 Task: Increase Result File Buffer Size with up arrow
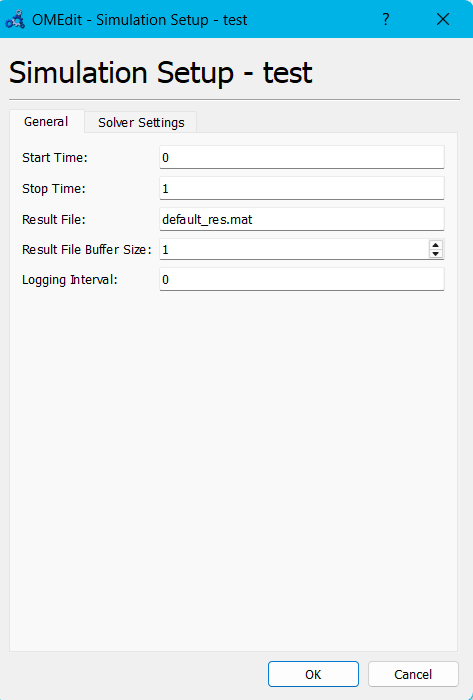(436, 245)
